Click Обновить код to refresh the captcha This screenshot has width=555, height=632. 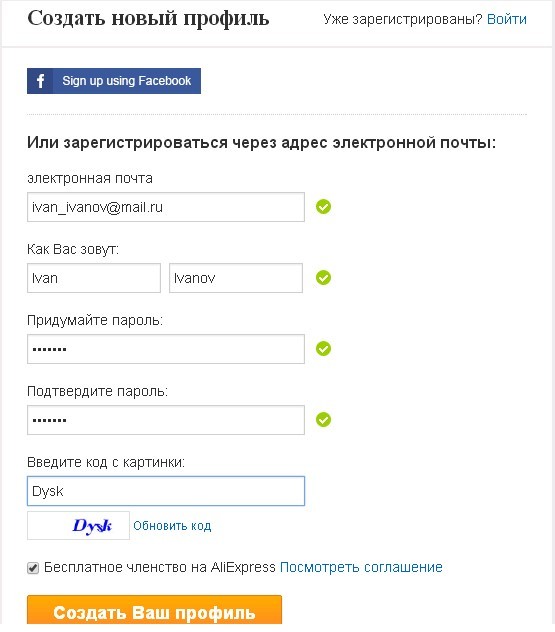(172, 526)
